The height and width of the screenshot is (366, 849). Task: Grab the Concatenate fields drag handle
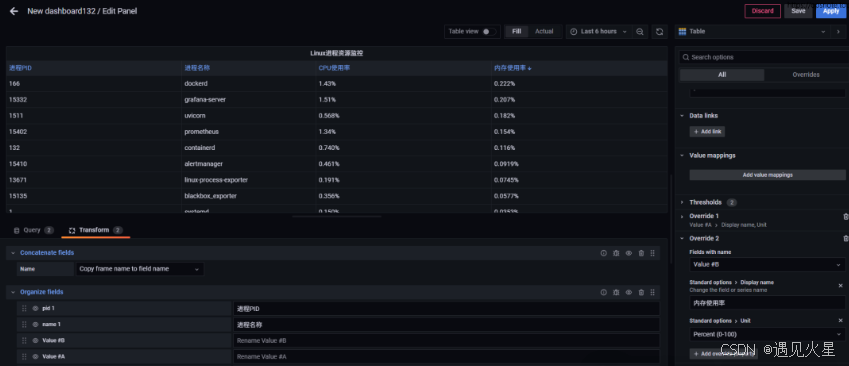[652, 253]
